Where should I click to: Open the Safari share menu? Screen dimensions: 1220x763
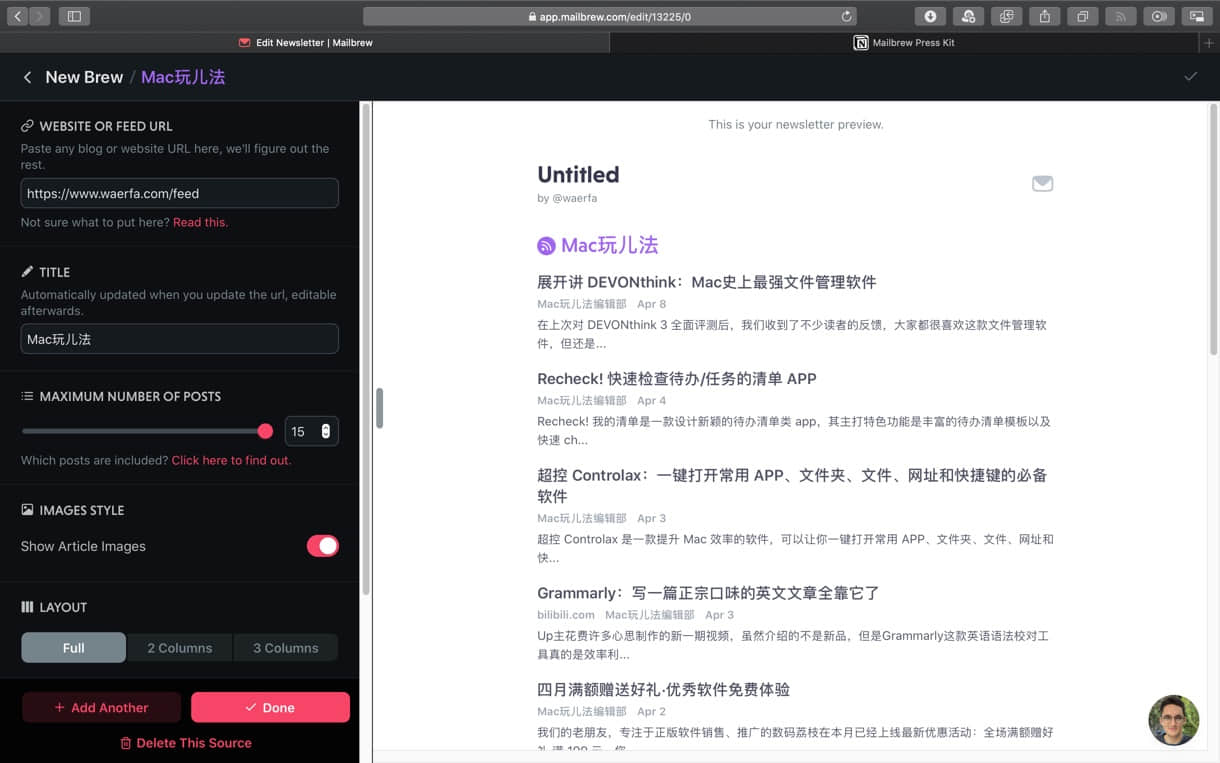tap(1044, 16)
